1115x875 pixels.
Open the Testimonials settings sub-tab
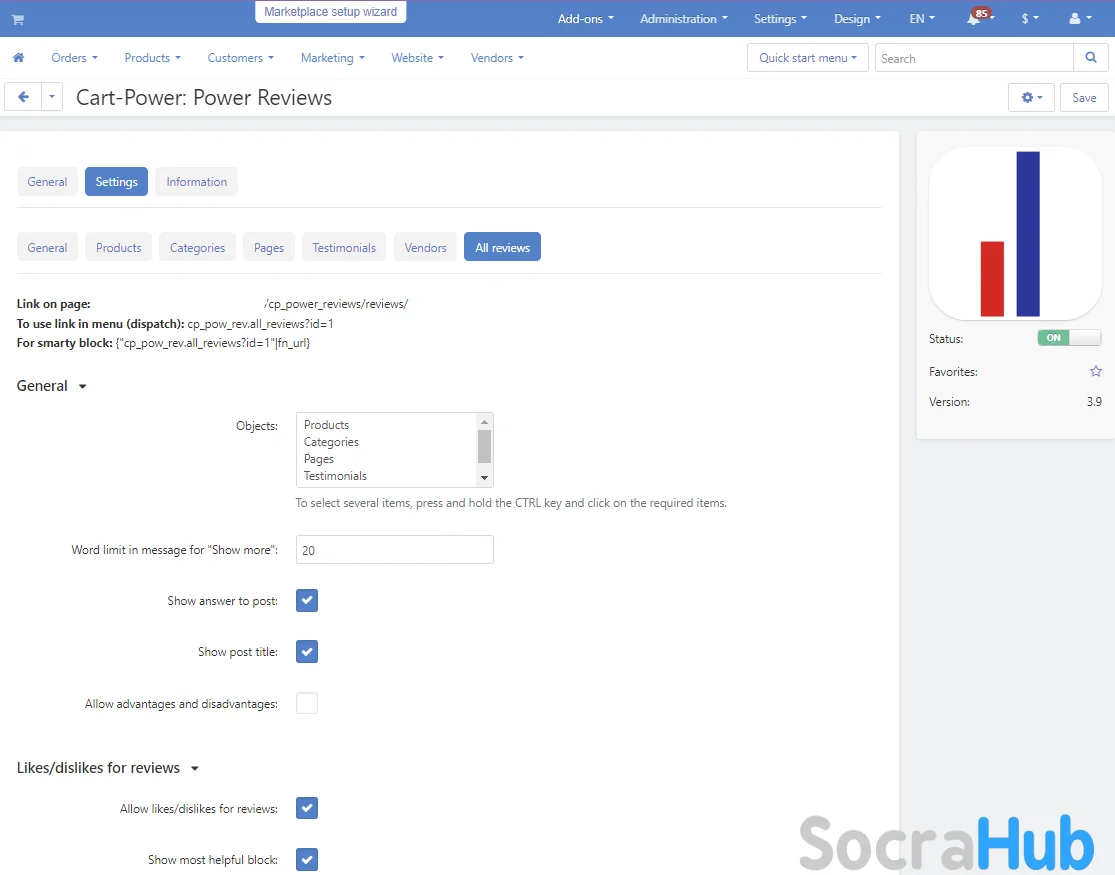344,247
